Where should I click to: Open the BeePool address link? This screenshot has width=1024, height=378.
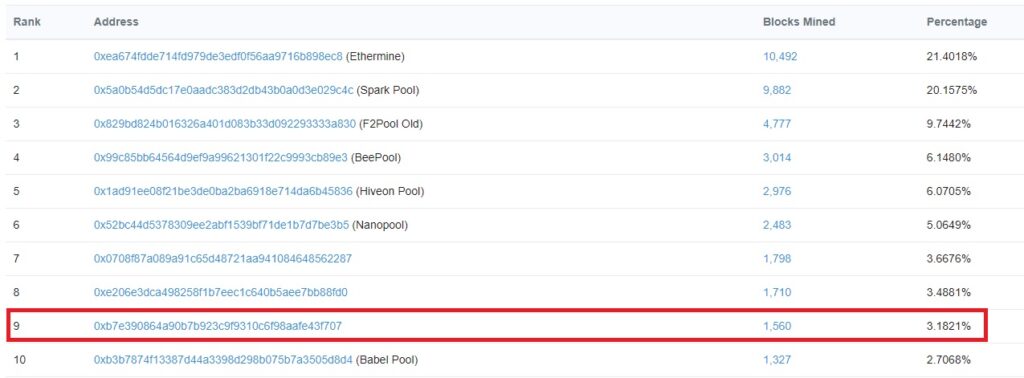coord(221,158)
